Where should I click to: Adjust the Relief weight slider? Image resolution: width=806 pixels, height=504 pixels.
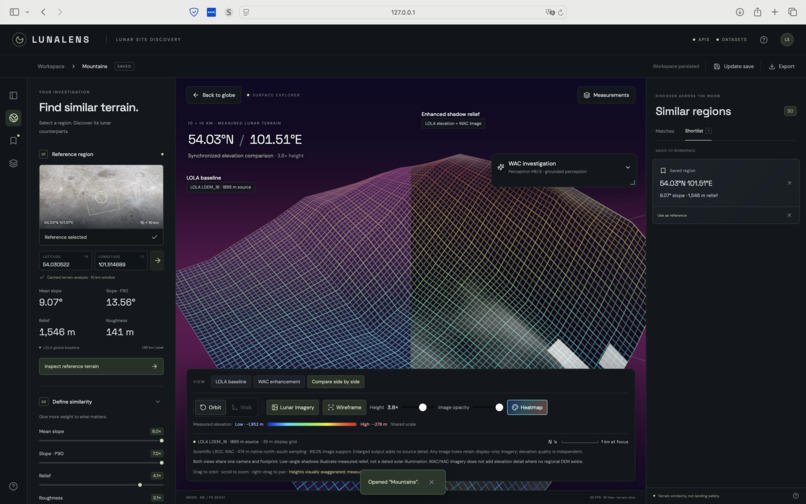point(101,485)
